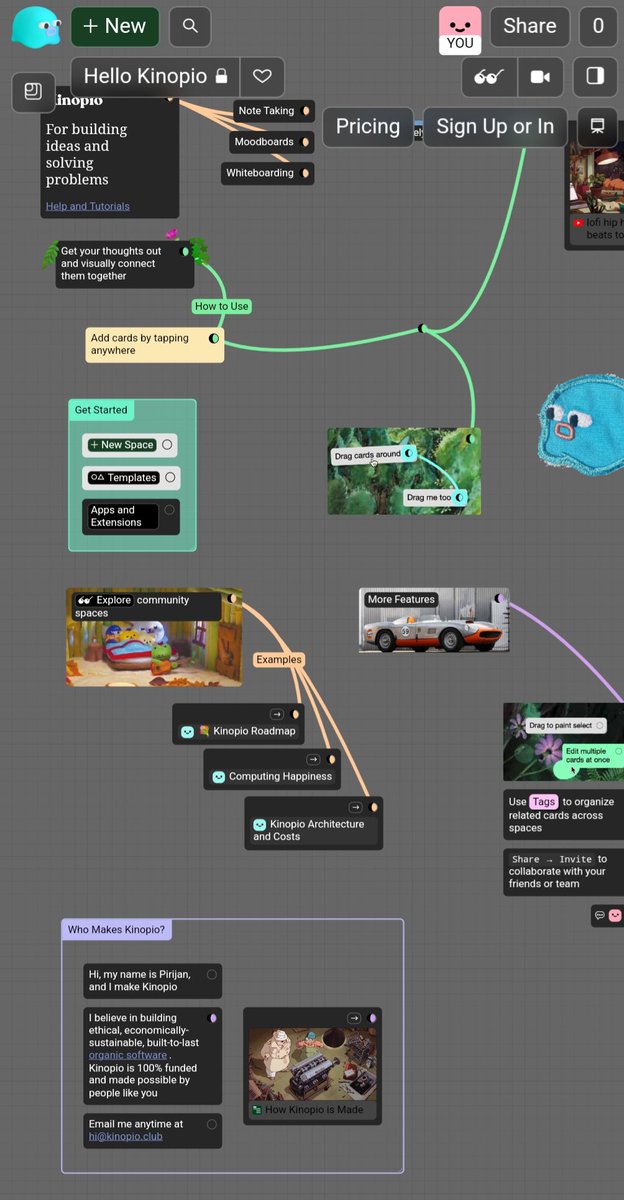Click connector on 'Drag cards around' card
Screen dimensions: 624x1200
[x=408, y=454]
